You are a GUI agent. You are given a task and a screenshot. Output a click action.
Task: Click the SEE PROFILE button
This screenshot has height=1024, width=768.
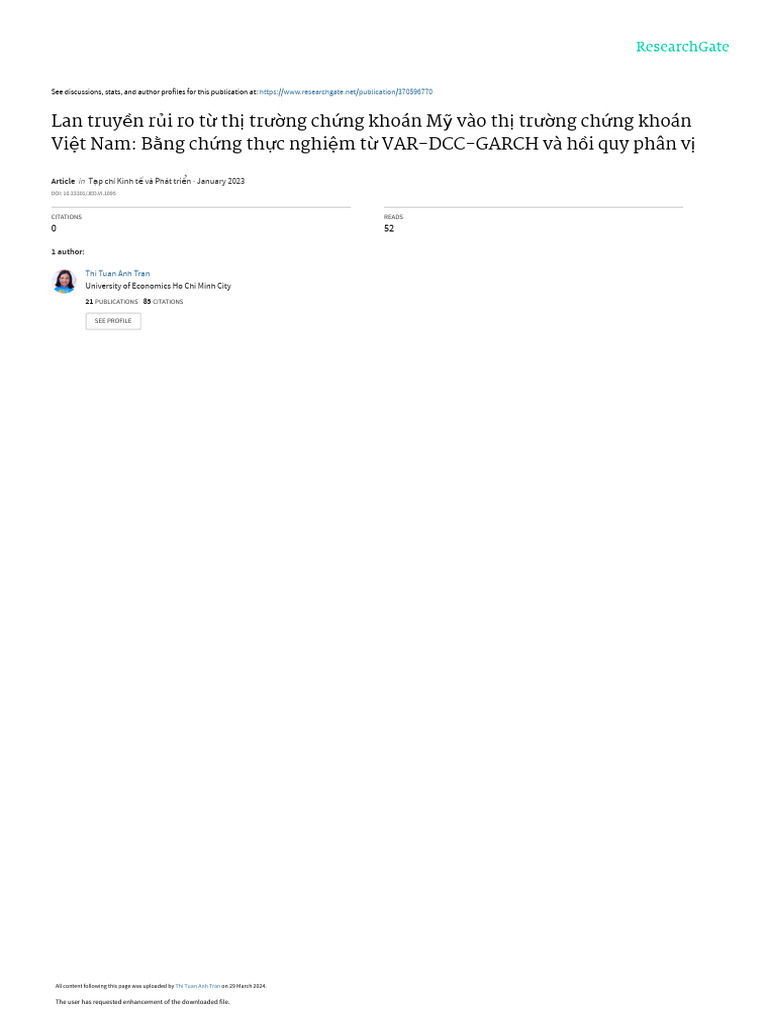coord(113,321)
